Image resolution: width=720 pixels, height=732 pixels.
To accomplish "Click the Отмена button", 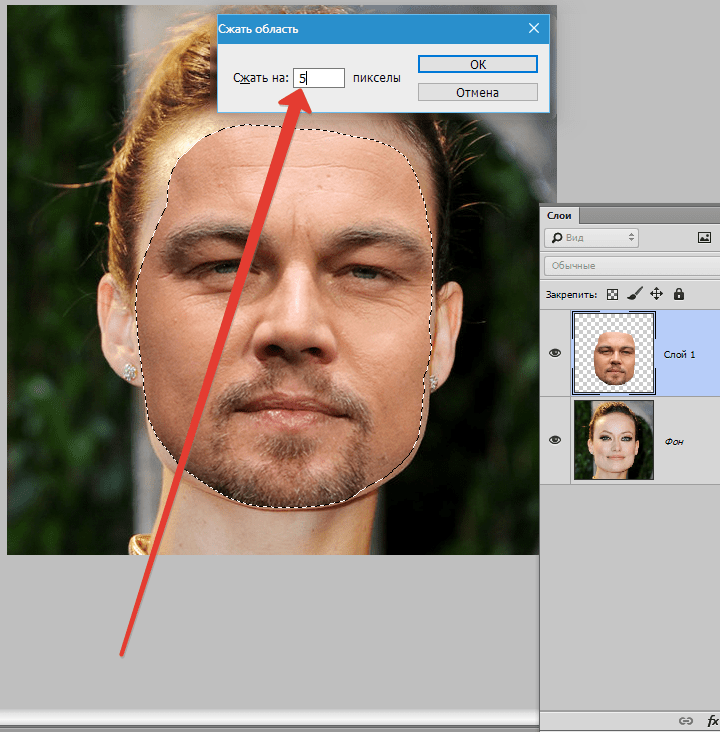I will 477,93.
